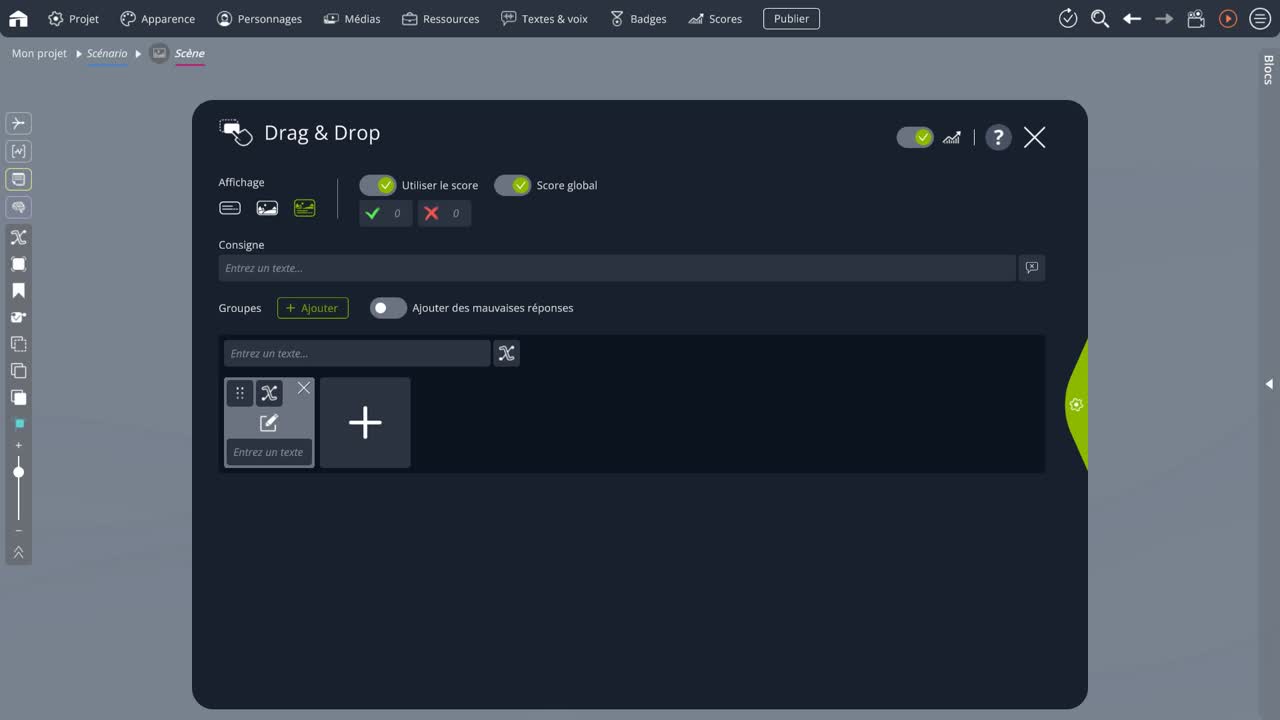The height and width of the screenshot is (720, 1280).
Task: Open the hamburger menu icon at top right
Action: 1260,18
